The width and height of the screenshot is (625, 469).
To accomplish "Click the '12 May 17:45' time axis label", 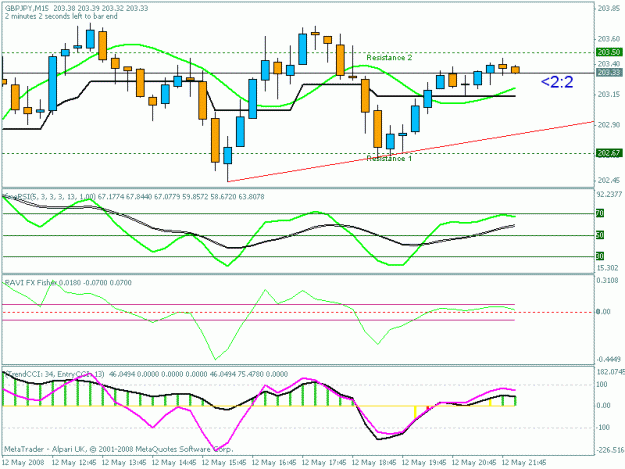I will 324,462.
